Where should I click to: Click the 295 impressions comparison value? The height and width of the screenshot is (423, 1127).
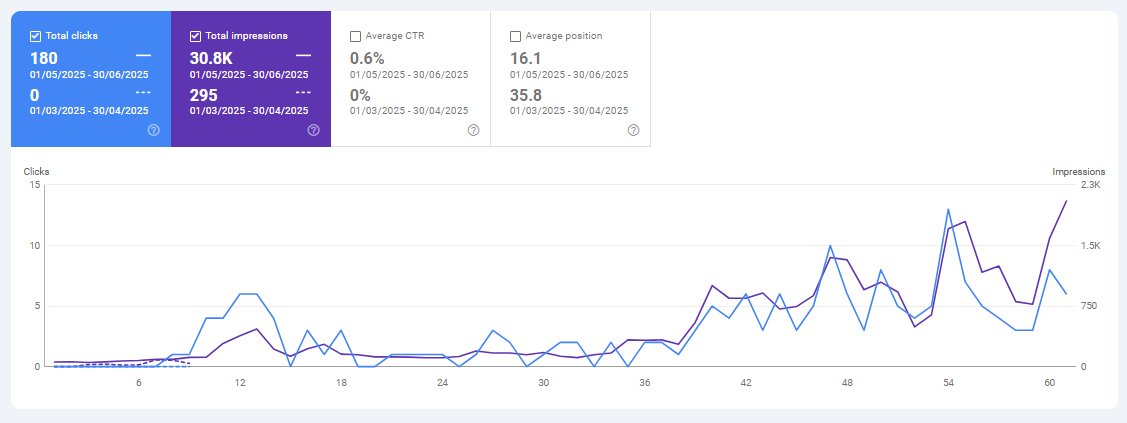(x=203, y=96)
